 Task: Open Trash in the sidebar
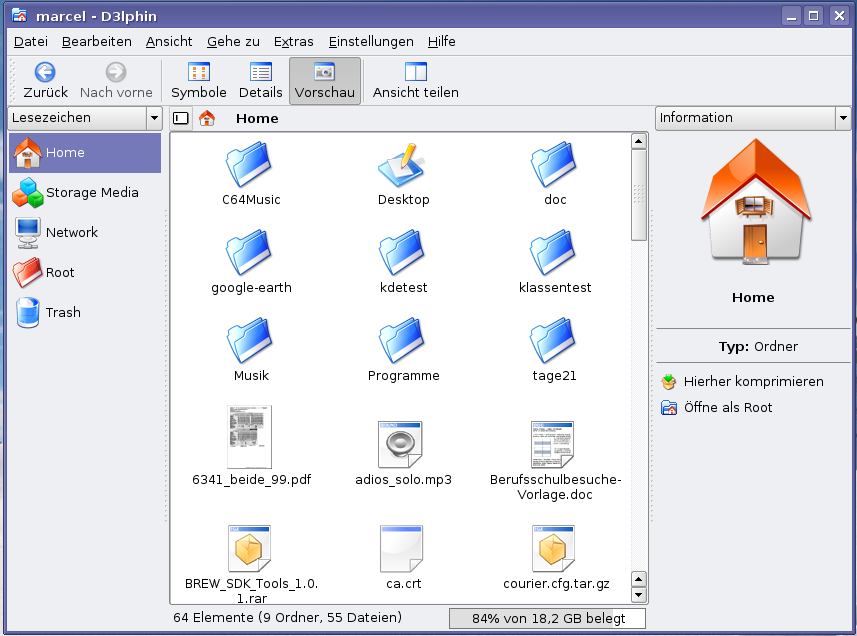[x=62, y=312]
